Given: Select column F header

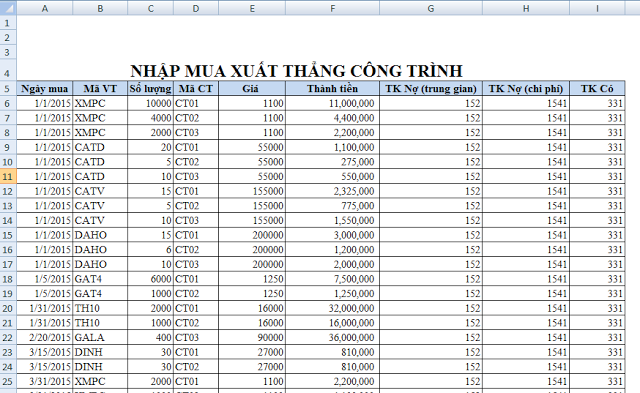Looking at the screenshot, I should [x=332, y=8].
